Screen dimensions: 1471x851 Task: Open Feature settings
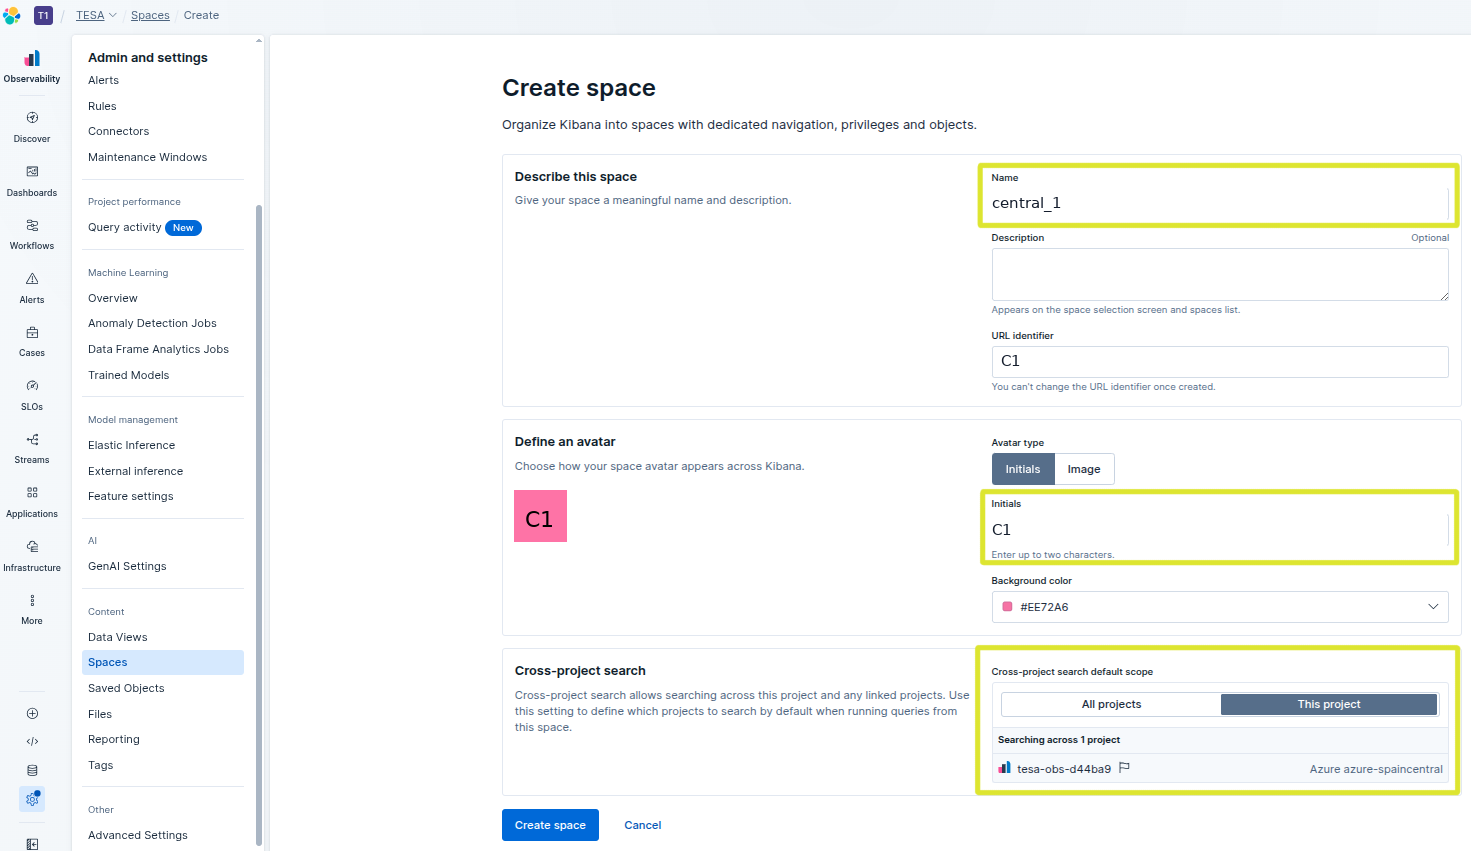[x=130, y=496]
